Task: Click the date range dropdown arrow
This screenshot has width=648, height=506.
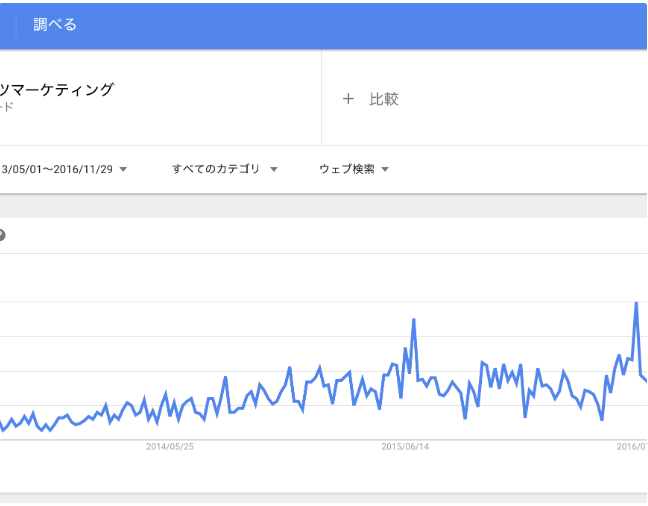Action: (x=123, y=169)
